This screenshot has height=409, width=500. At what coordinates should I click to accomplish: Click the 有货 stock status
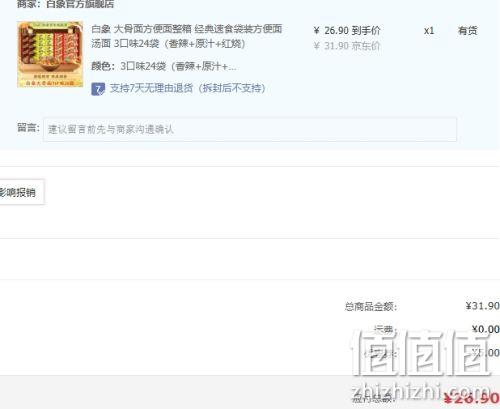[x=468, y=31]
